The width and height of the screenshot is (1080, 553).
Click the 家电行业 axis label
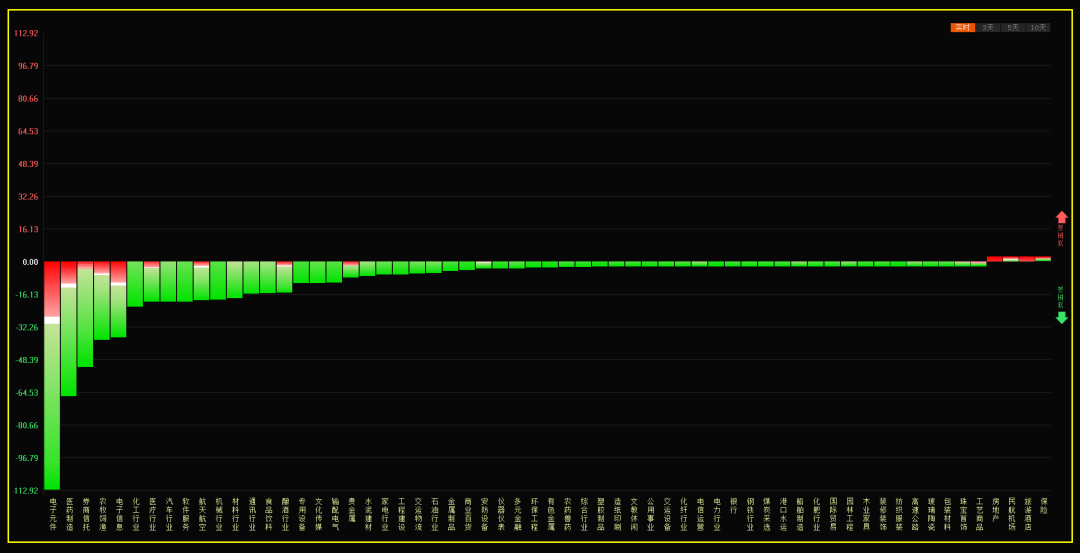coord(384,515)
